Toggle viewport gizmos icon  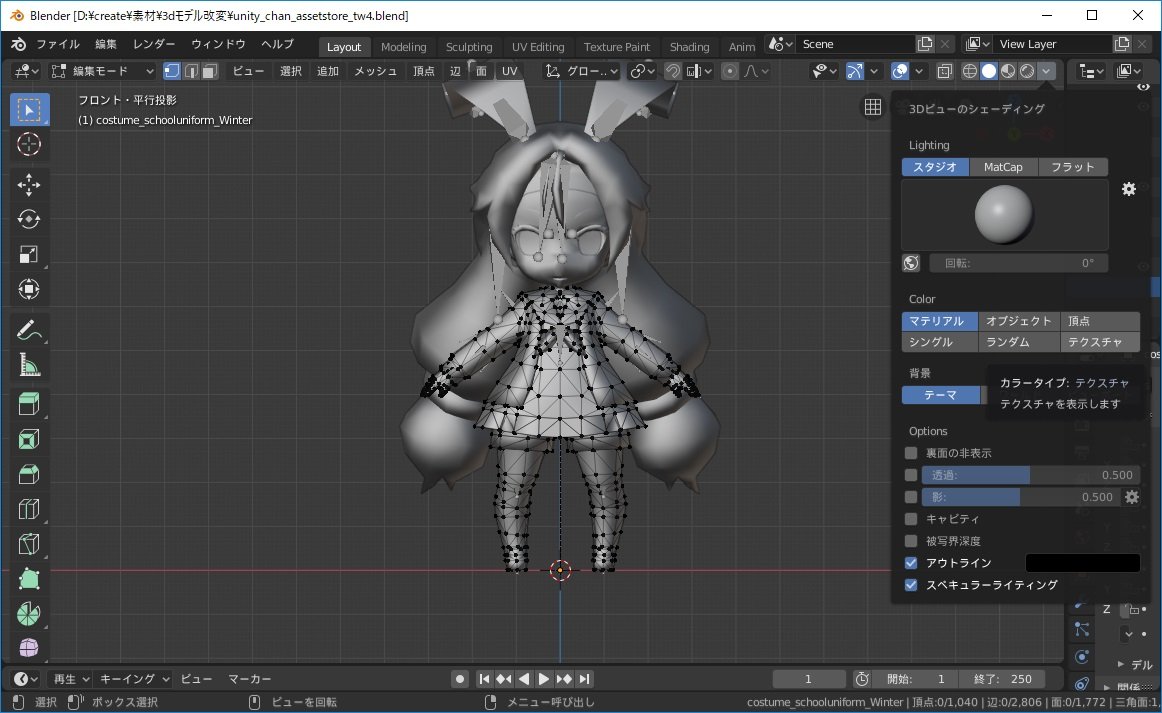pos(855,71)
